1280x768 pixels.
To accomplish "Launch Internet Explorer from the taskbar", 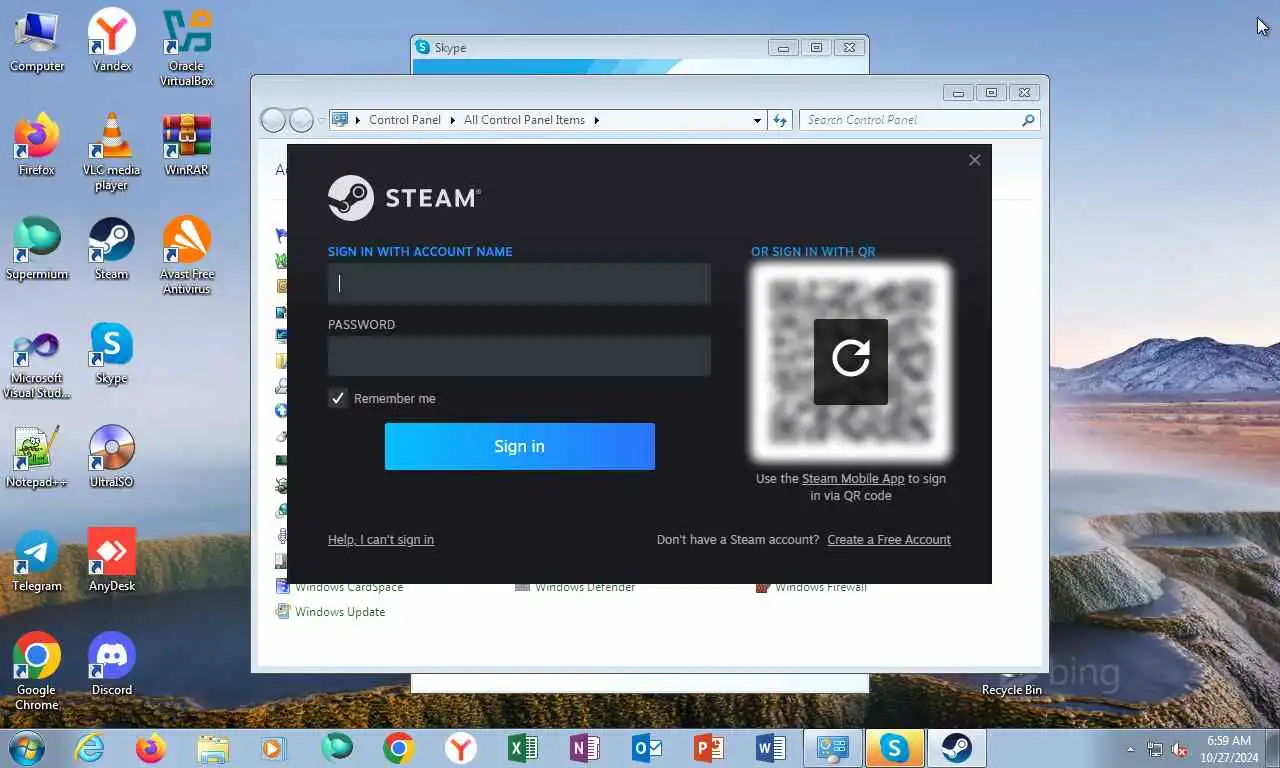I will 89,748.
